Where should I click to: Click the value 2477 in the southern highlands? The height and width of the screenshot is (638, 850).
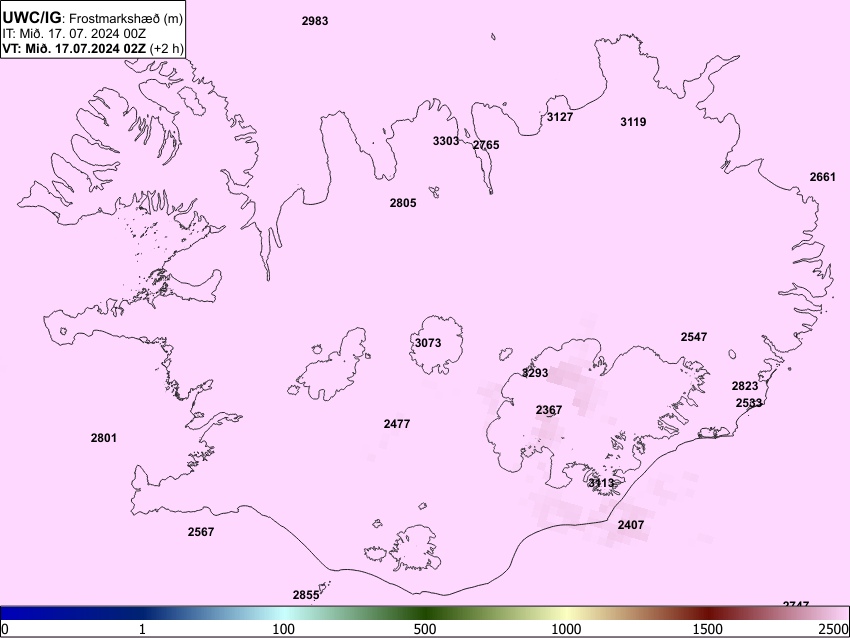coord(397,424)
